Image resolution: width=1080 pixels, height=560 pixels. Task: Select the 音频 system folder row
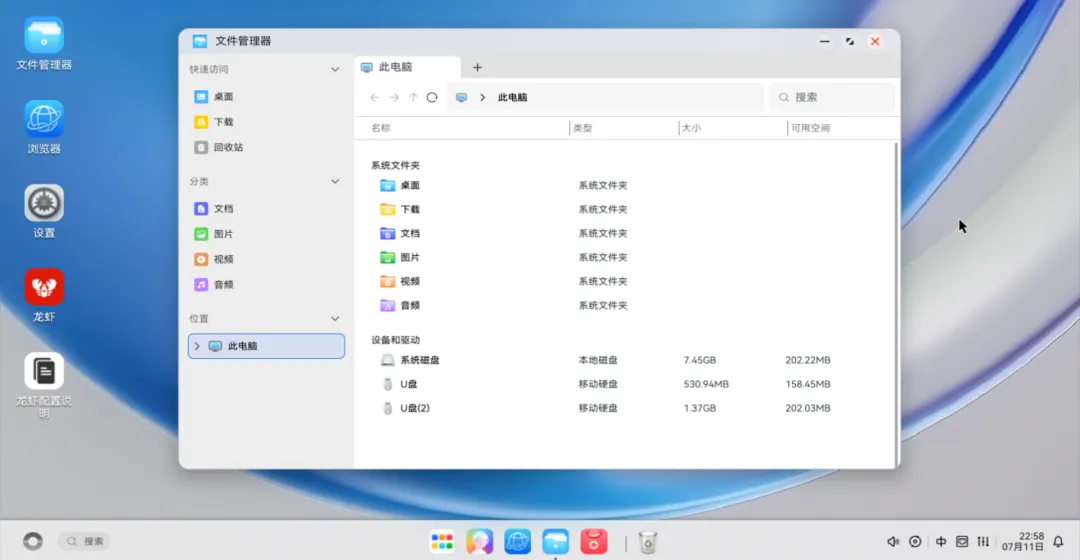coord(627,305)
